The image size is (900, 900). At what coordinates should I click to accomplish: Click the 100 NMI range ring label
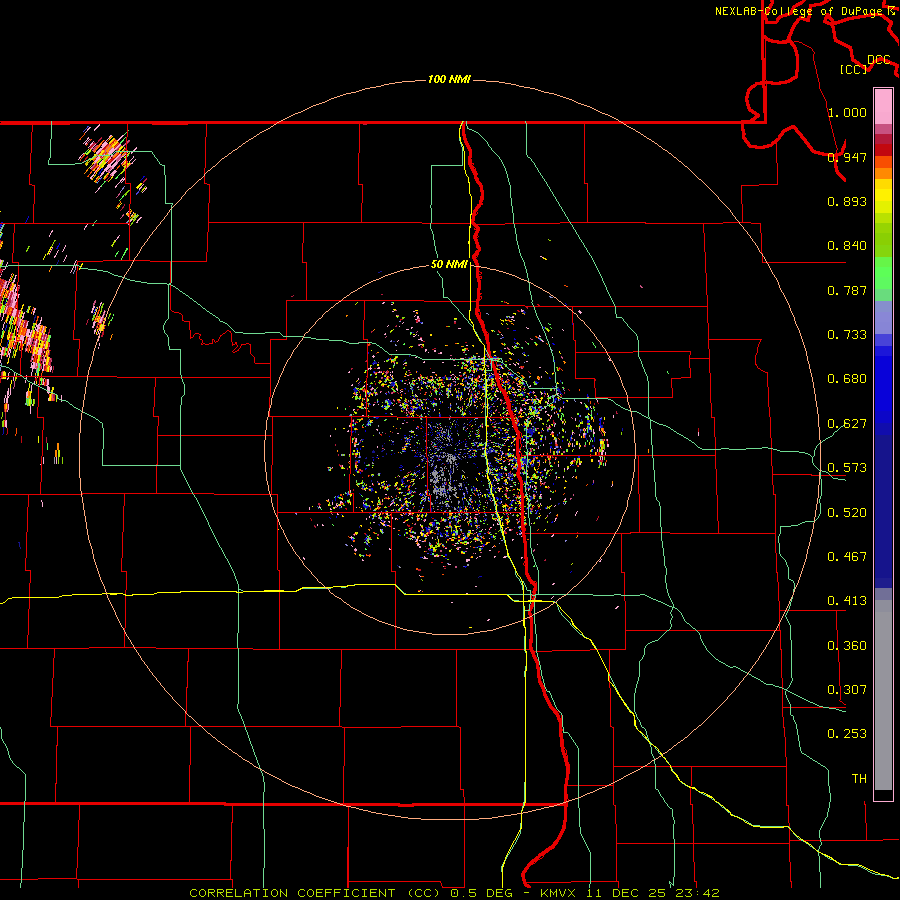point(449,79)
